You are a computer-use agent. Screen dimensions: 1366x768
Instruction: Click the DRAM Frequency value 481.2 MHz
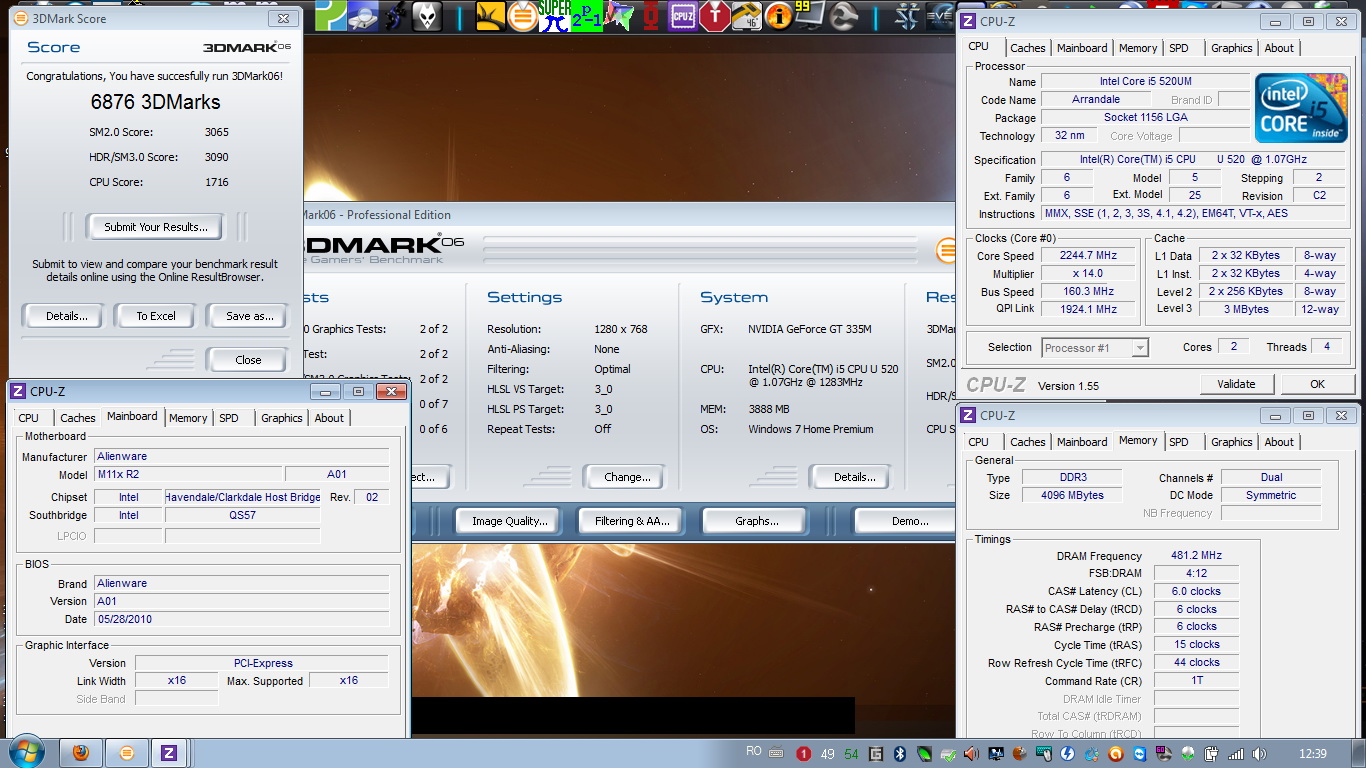point(1196,556)
